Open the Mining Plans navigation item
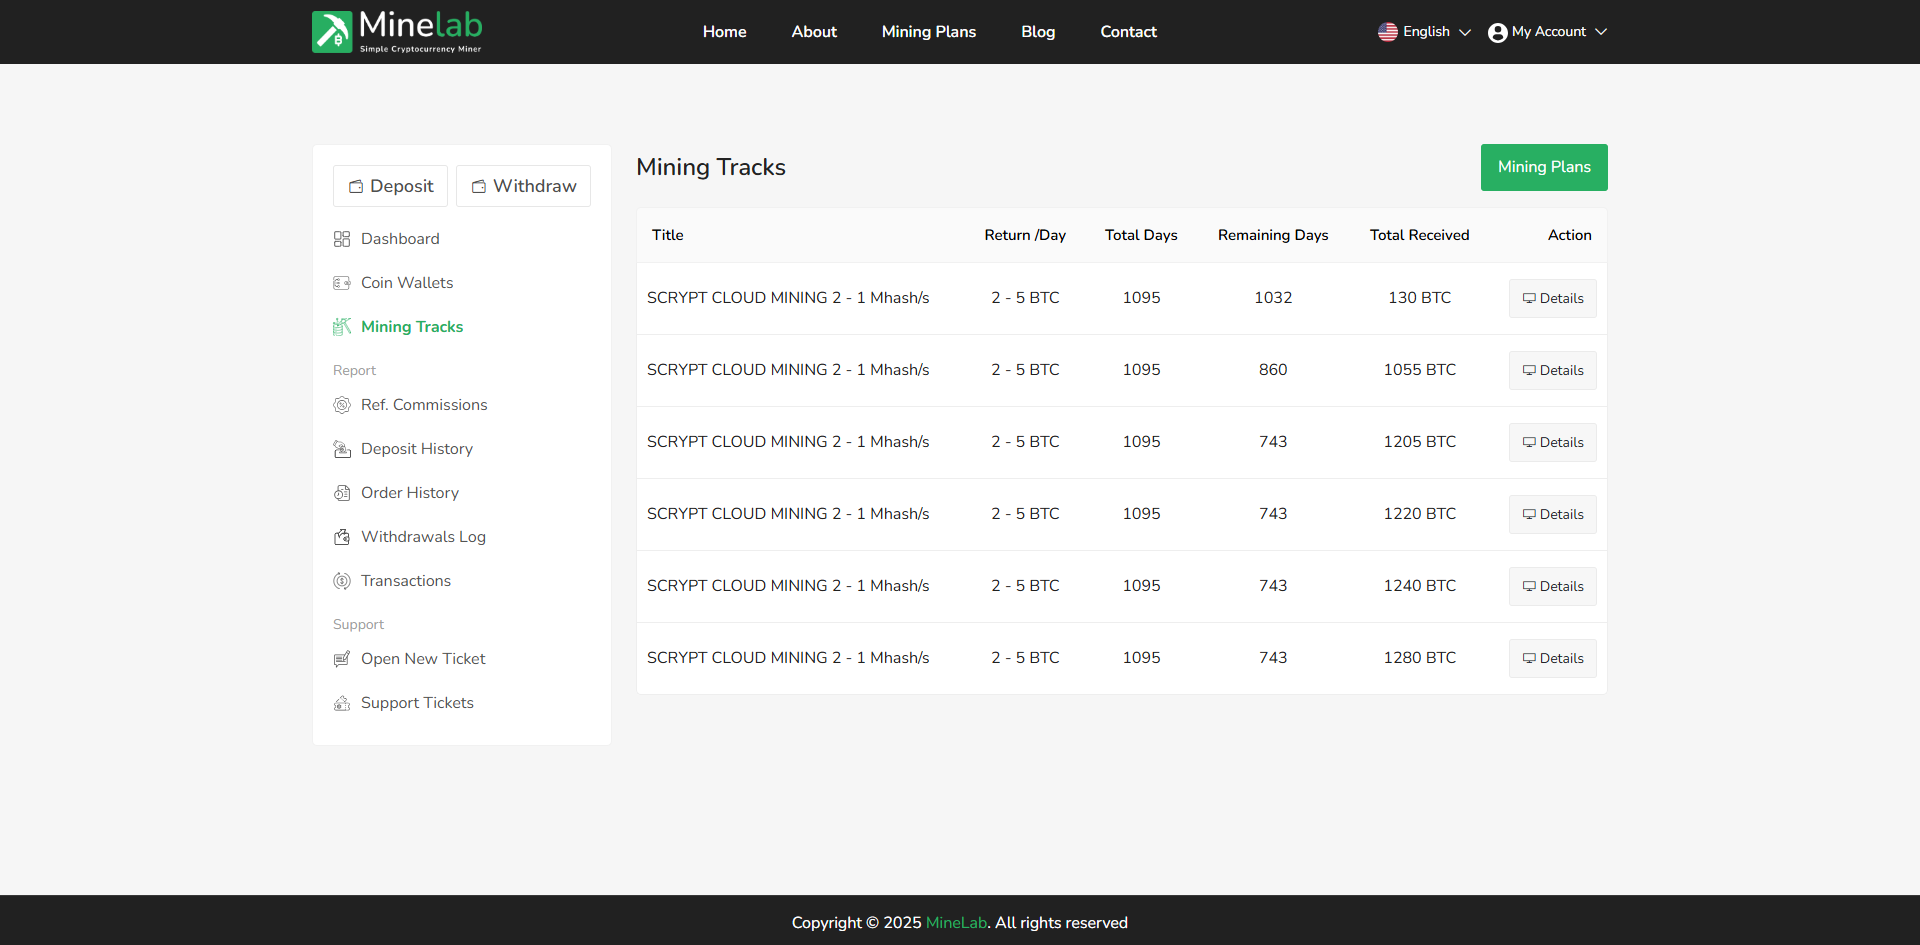 click(928, 31)
